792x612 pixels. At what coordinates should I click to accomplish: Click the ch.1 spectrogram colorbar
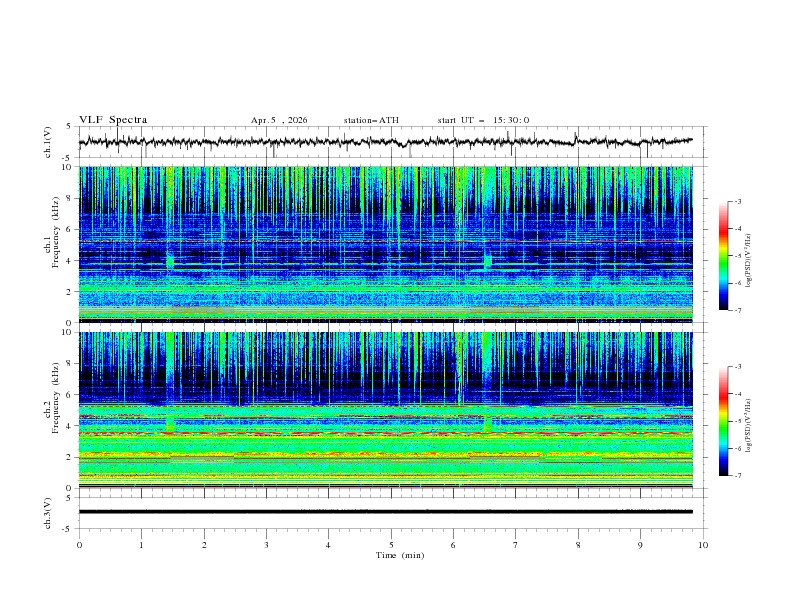pyautogui.click(x=723, y=256)
